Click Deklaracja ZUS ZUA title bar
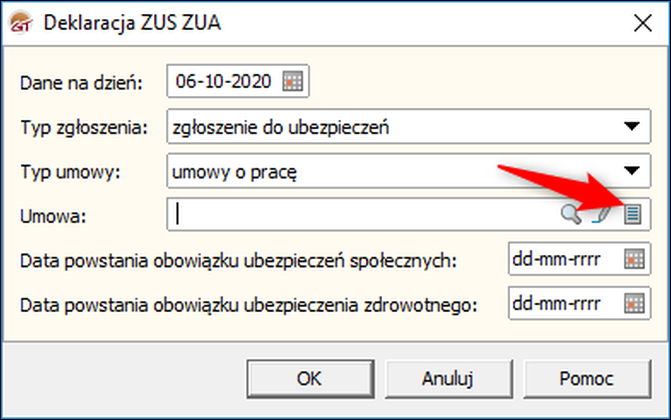Image resolution: width=671 pixels, height=420 pixels. click(x=334, y=23)
